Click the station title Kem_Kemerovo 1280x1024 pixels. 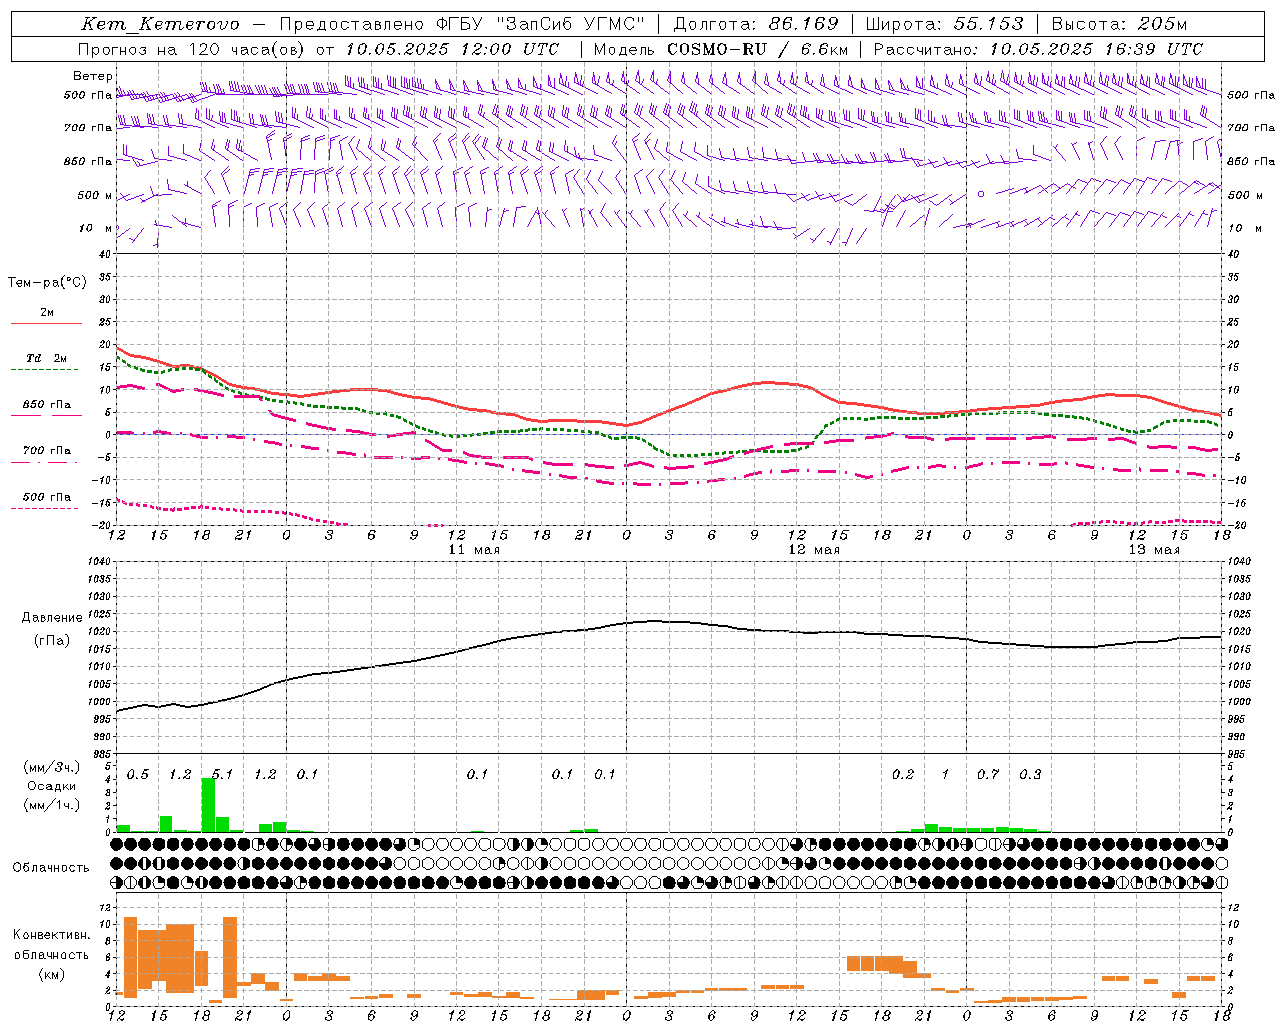[x=161, y=24]
